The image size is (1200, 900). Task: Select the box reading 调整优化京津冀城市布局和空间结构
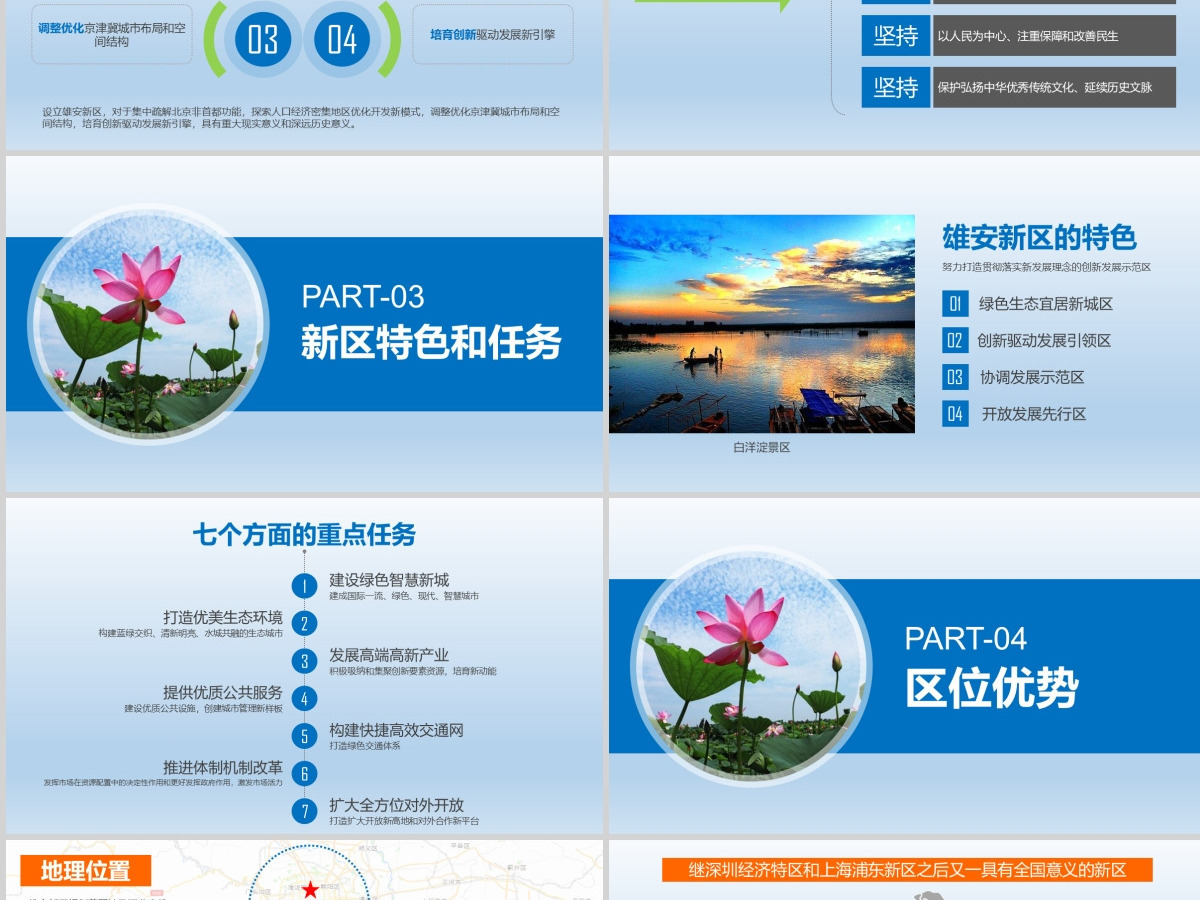[112, 35]
